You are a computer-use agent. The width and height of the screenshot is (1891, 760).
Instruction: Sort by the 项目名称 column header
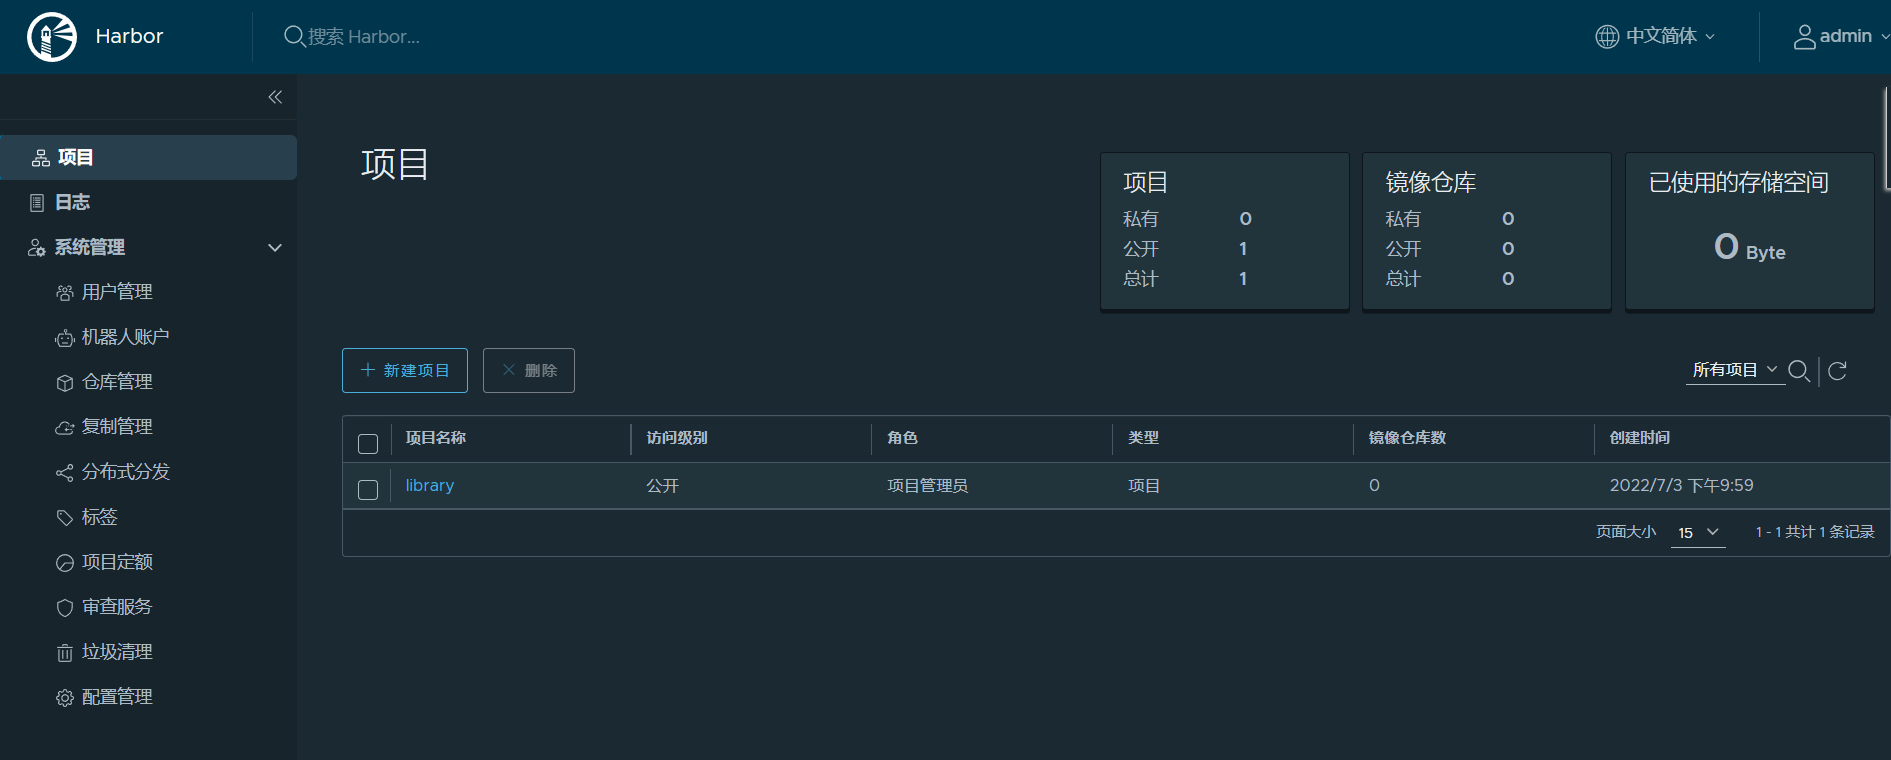click(436, 438)
